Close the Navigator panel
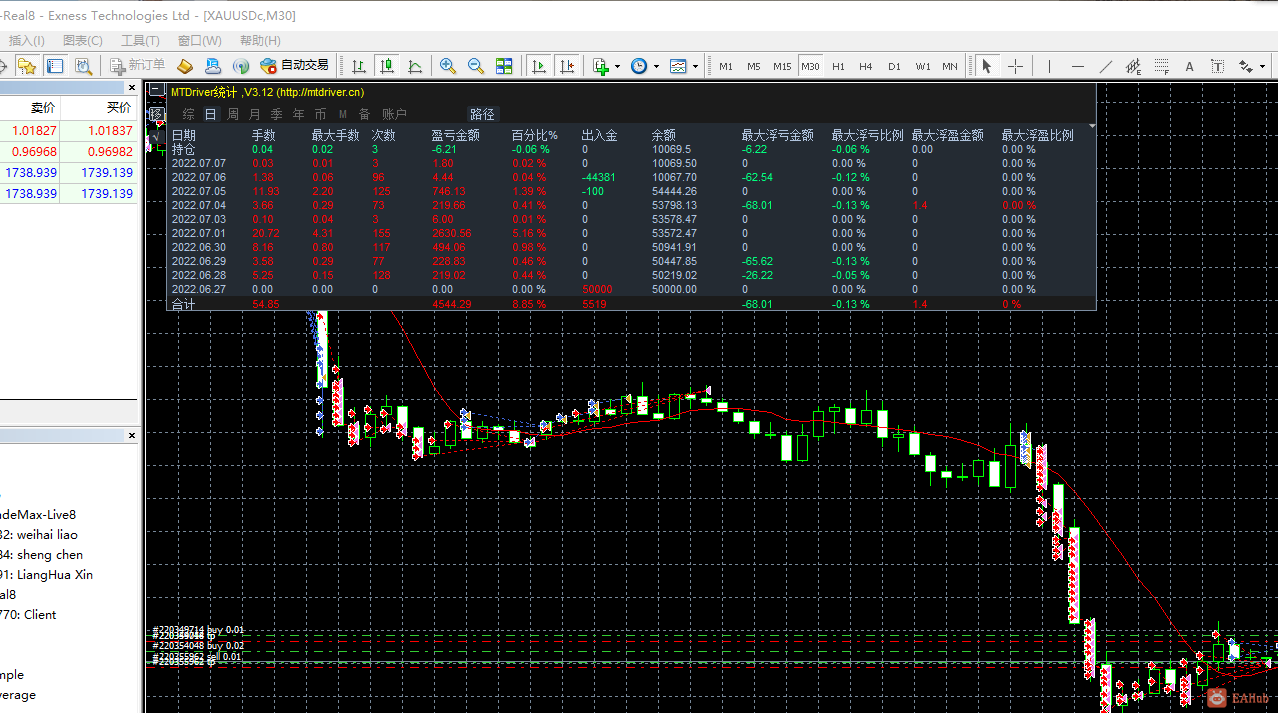Screen dimensions: 1278x713 [x=132, y=436]
